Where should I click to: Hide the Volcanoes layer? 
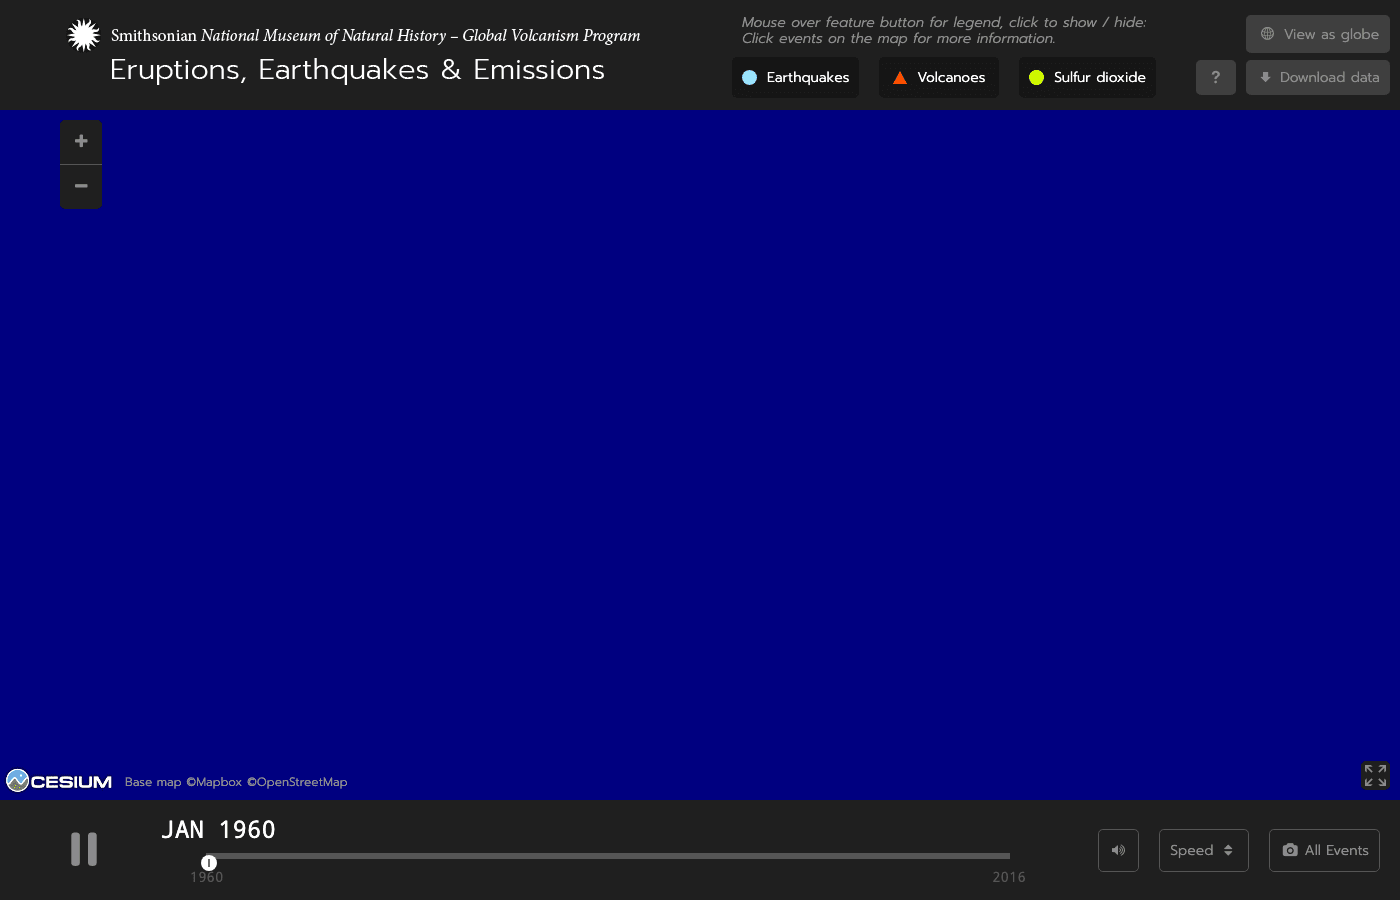(938, 77)
